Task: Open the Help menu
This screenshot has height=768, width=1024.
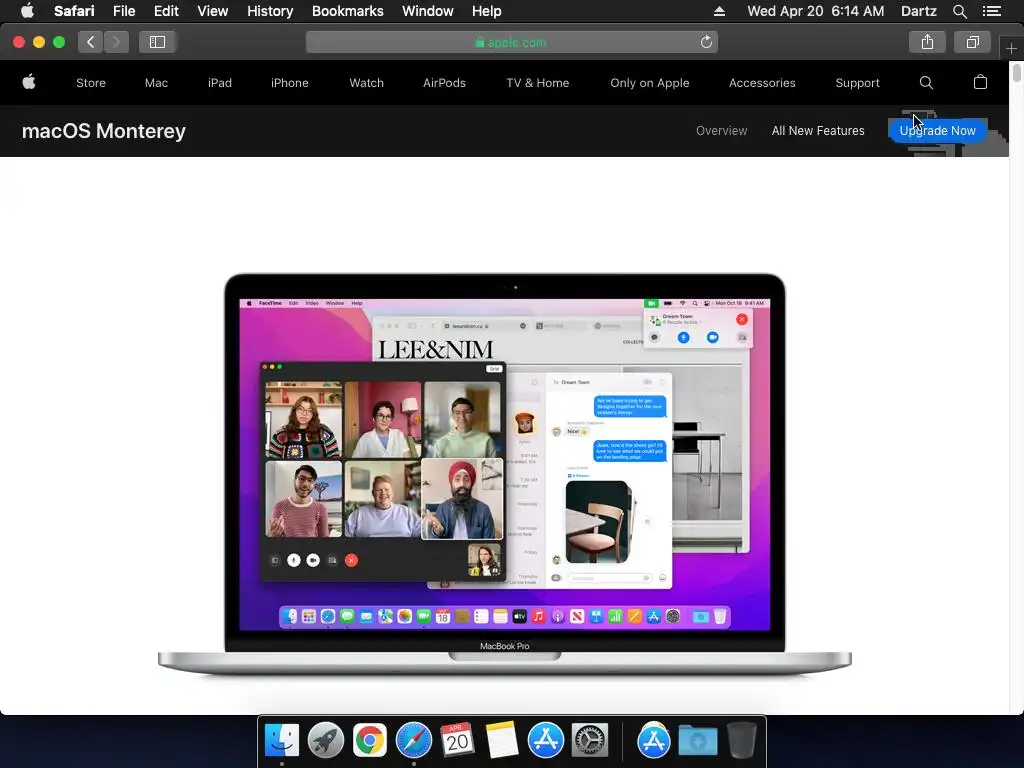Action: (487, 11)
